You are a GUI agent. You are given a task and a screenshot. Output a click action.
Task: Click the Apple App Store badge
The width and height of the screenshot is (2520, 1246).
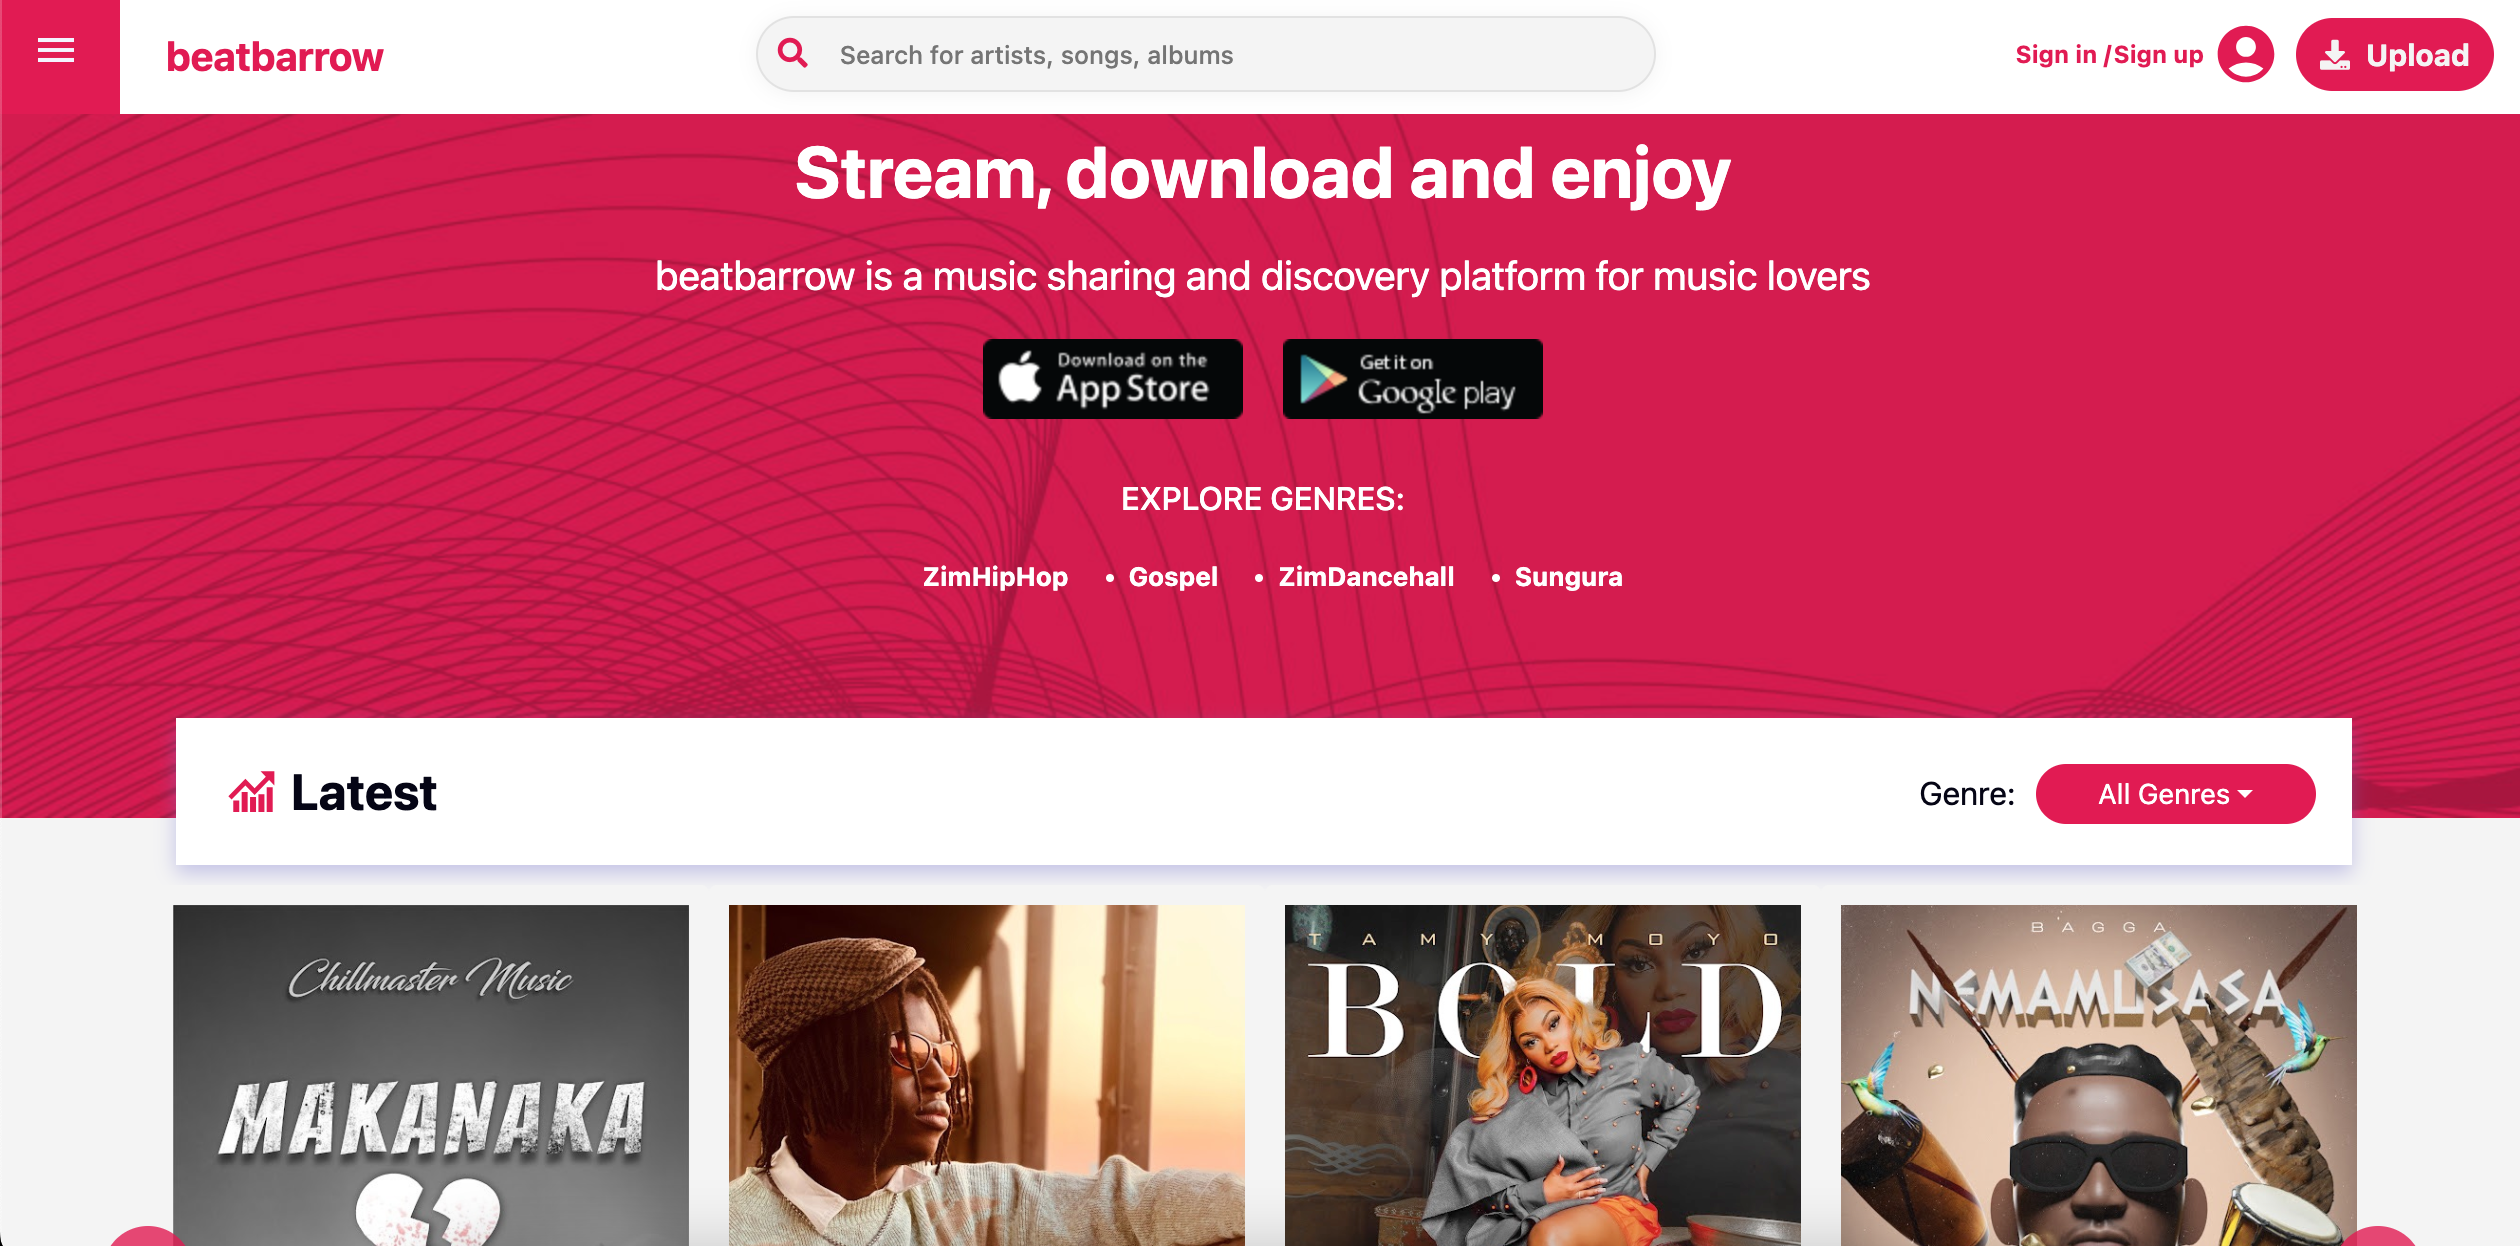pos(1113,379)
